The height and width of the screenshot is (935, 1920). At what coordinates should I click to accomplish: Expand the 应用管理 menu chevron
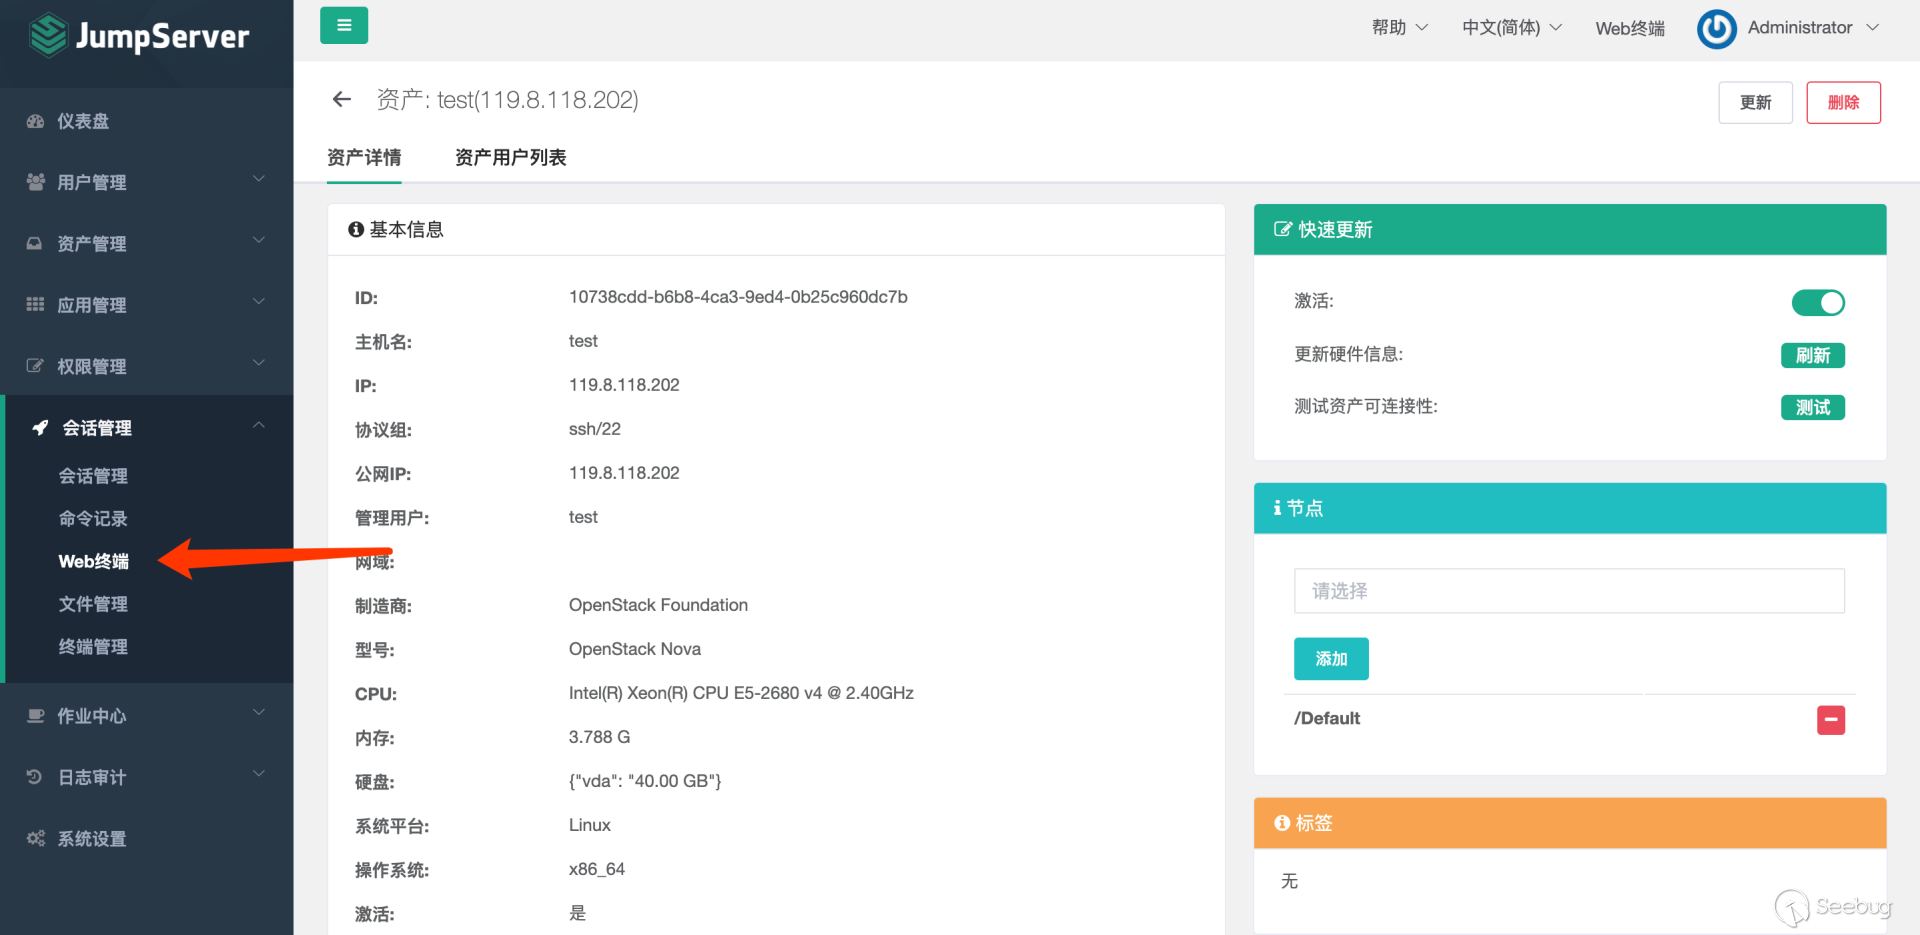tap(259, 301)
